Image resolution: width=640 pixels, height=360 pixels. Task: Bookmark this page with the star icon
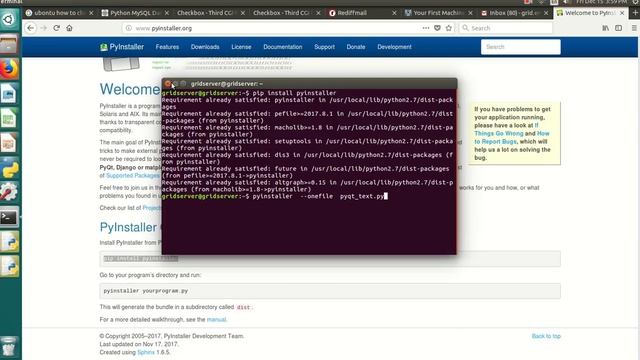[449, 28]
